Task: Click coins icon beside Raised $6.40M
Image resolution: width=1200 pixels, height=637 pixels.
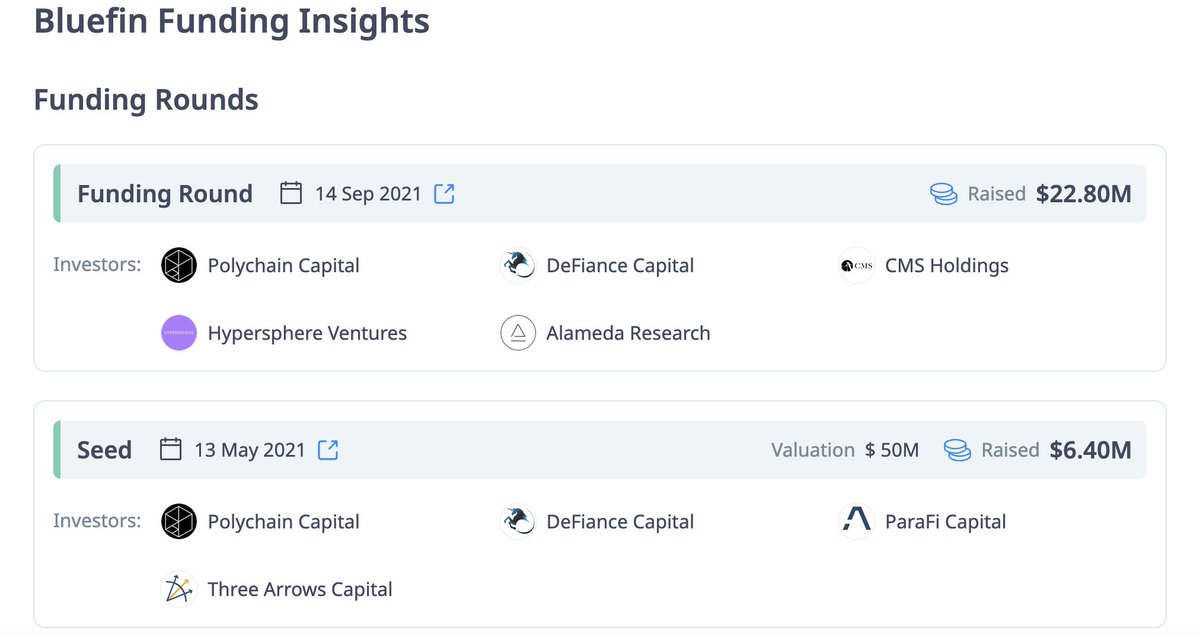Action: point(958,450)
